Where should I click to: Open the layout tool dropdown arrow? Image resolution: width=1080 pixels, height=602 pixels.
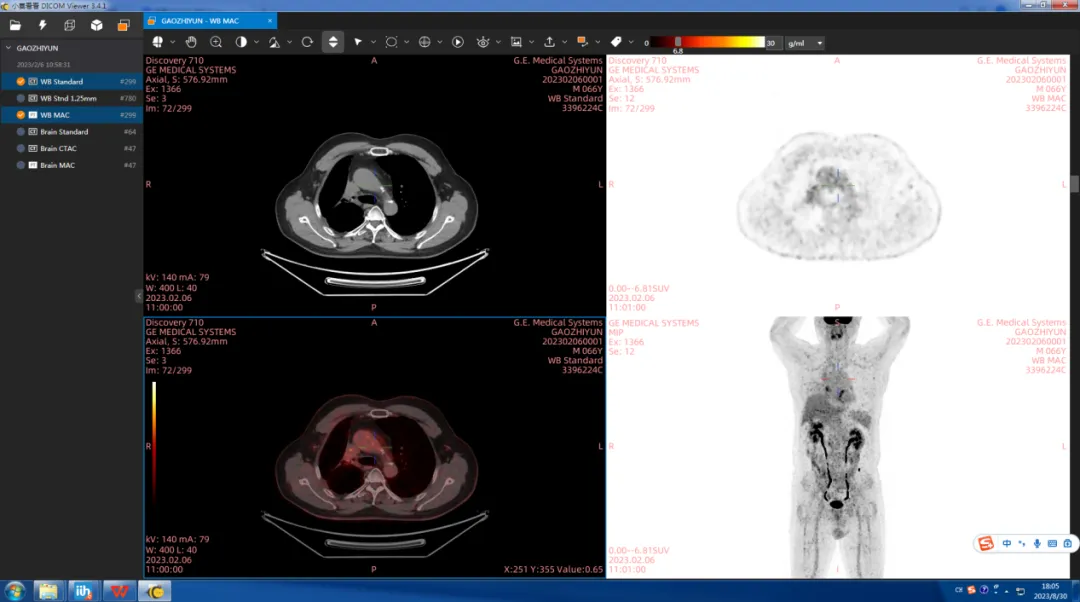click(x=172, y=43)
